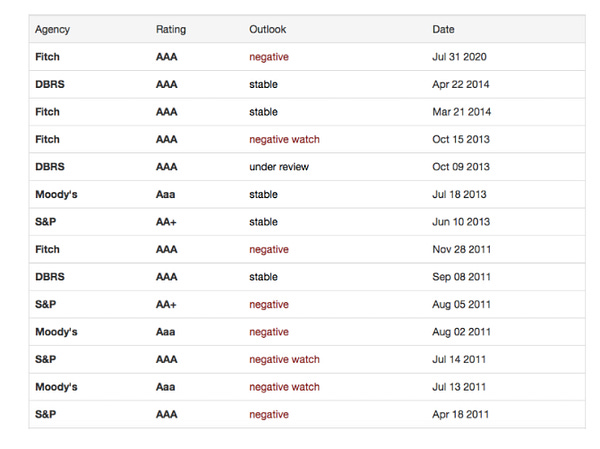
Task: Click S&P in the Jun 10 2013 row
Action: [x=46, y=222]
